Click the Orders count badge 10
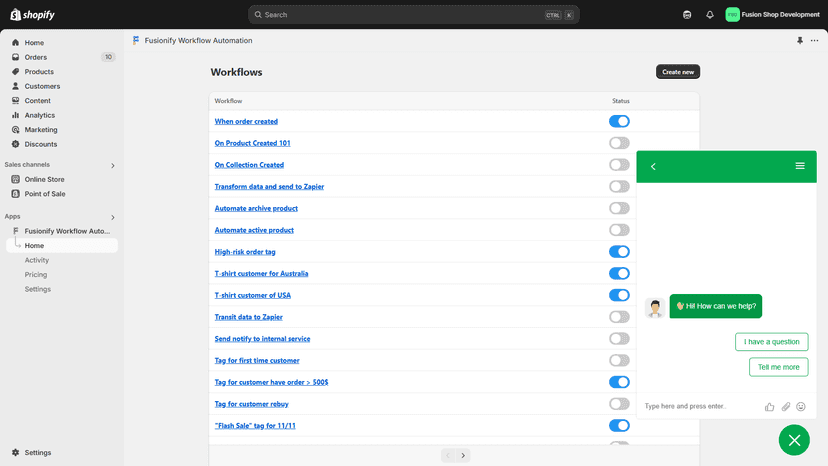The width and height of the screenshot is (828, 466). point(108,57)
